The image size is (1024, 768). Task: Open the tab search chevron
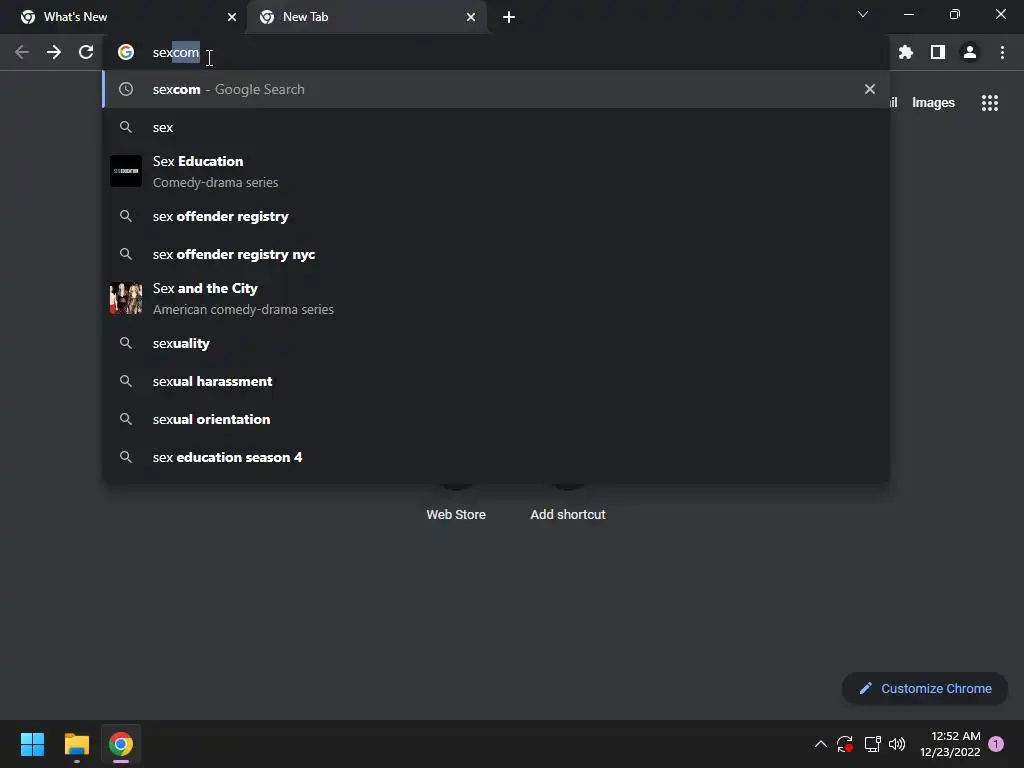(x=863, y=14)
